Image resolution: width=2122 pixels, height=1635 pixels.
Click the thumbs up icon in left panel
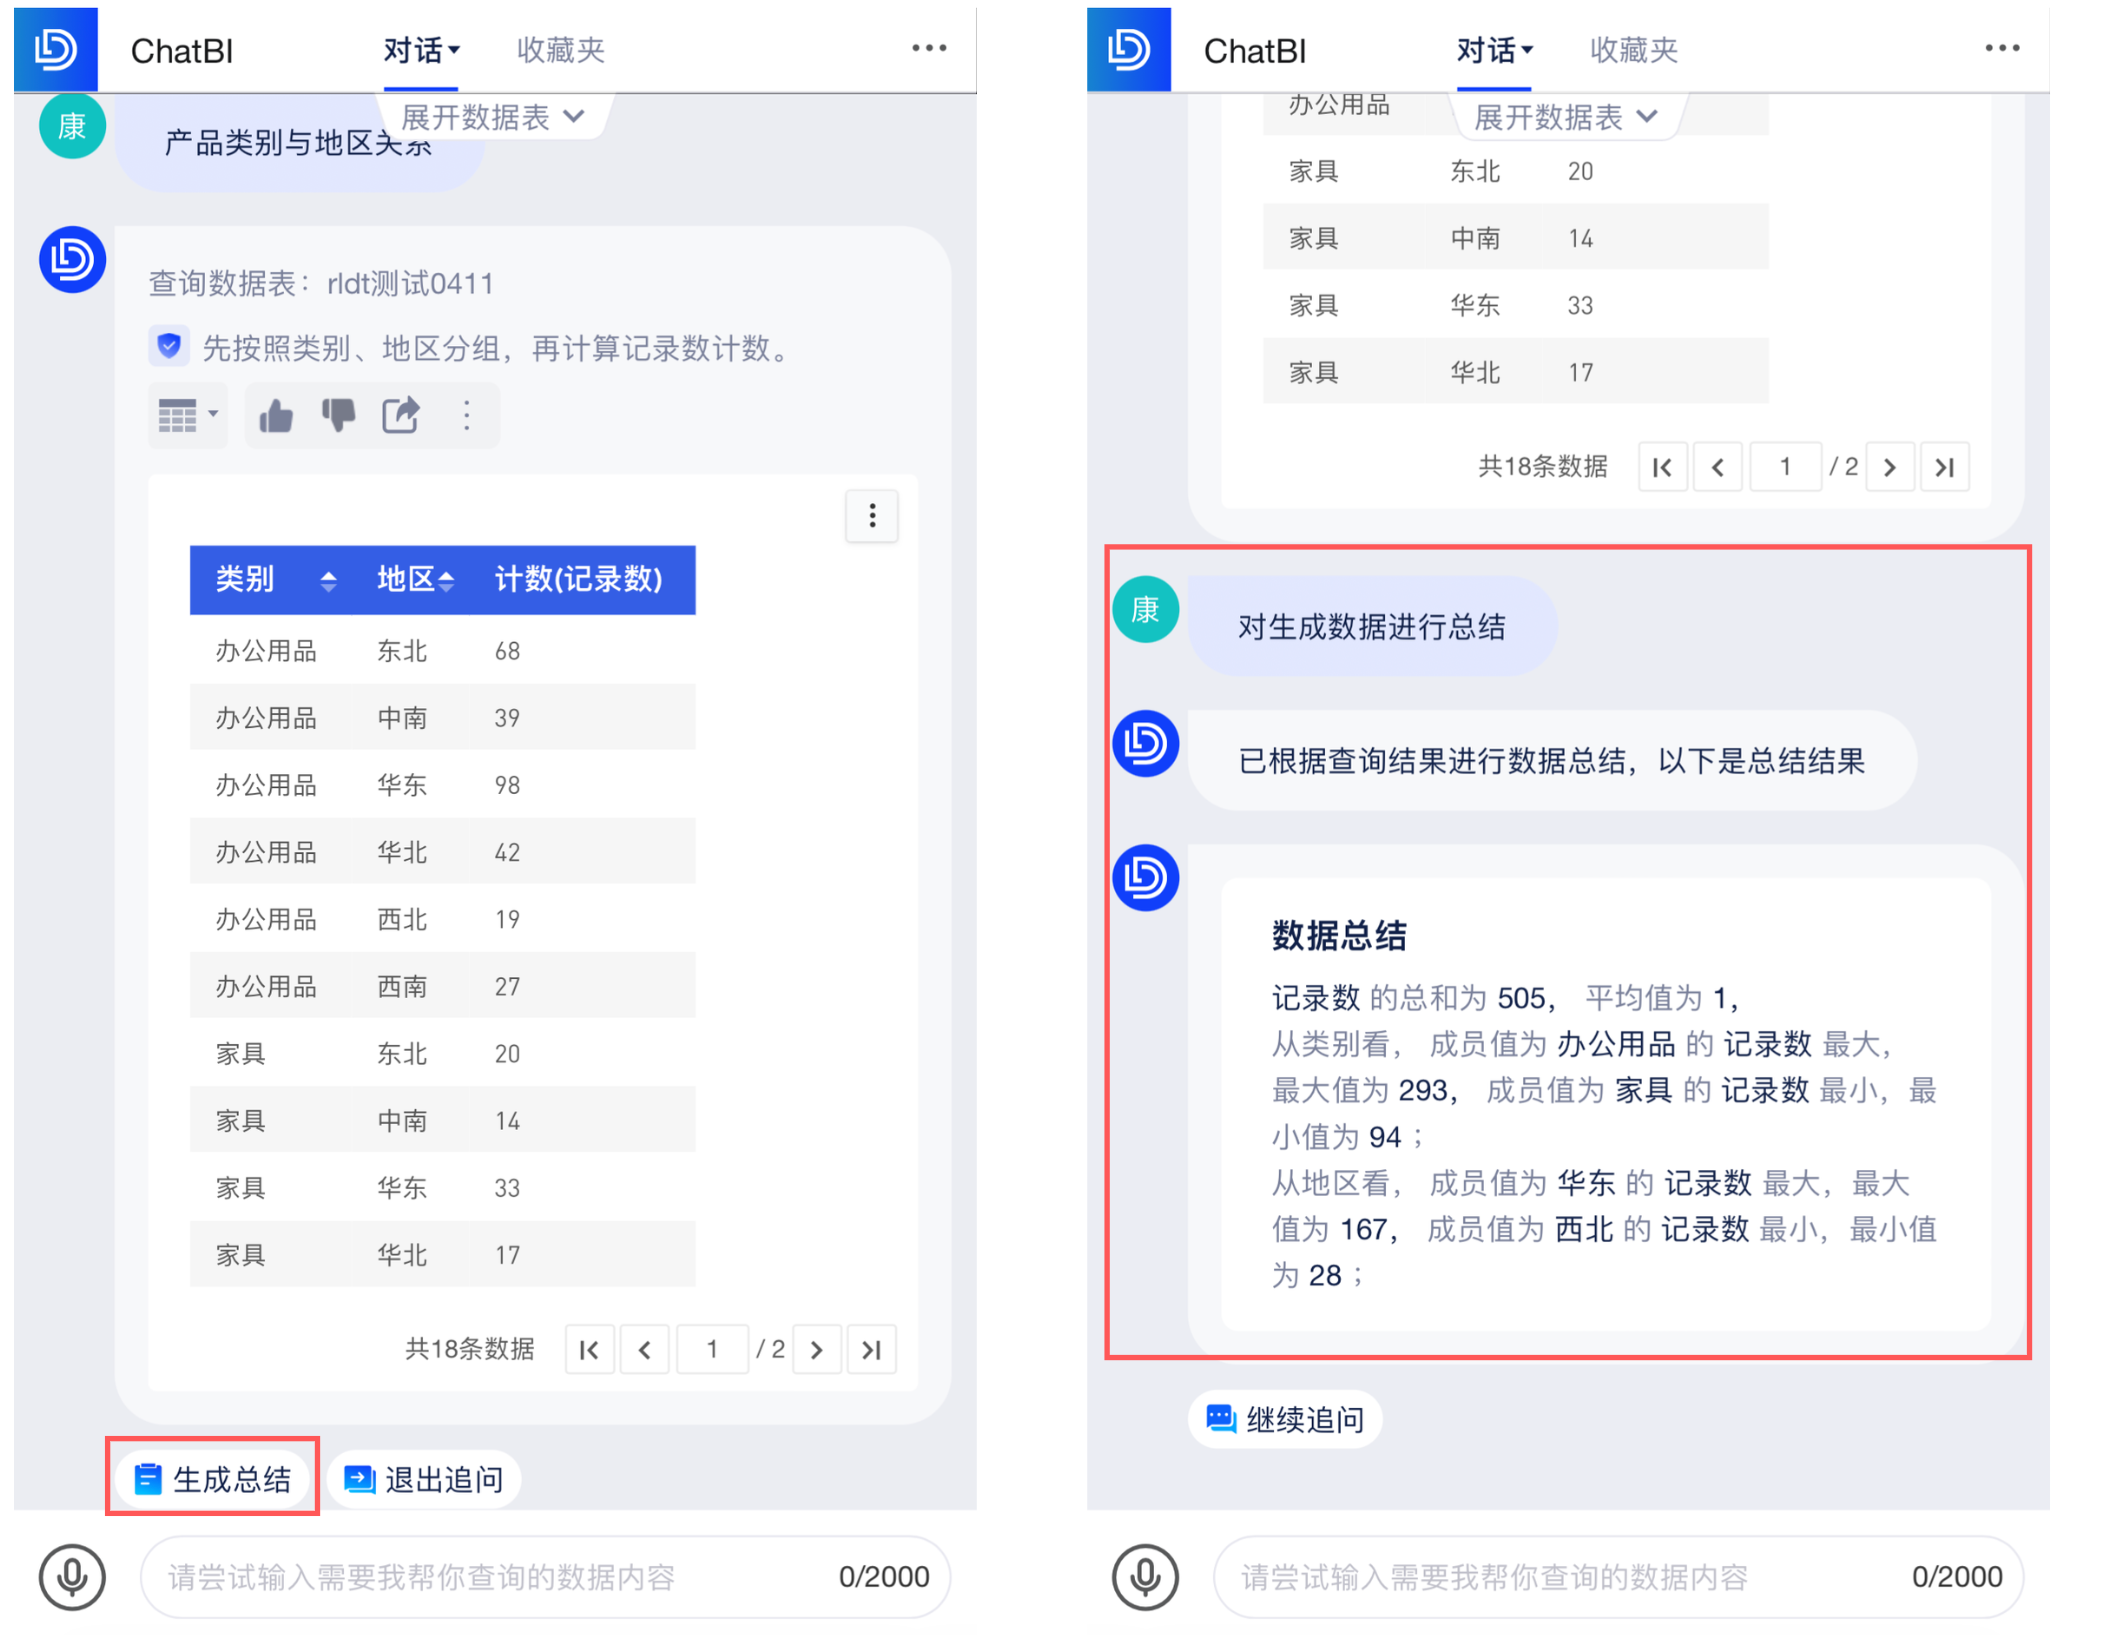click(276, 416)
